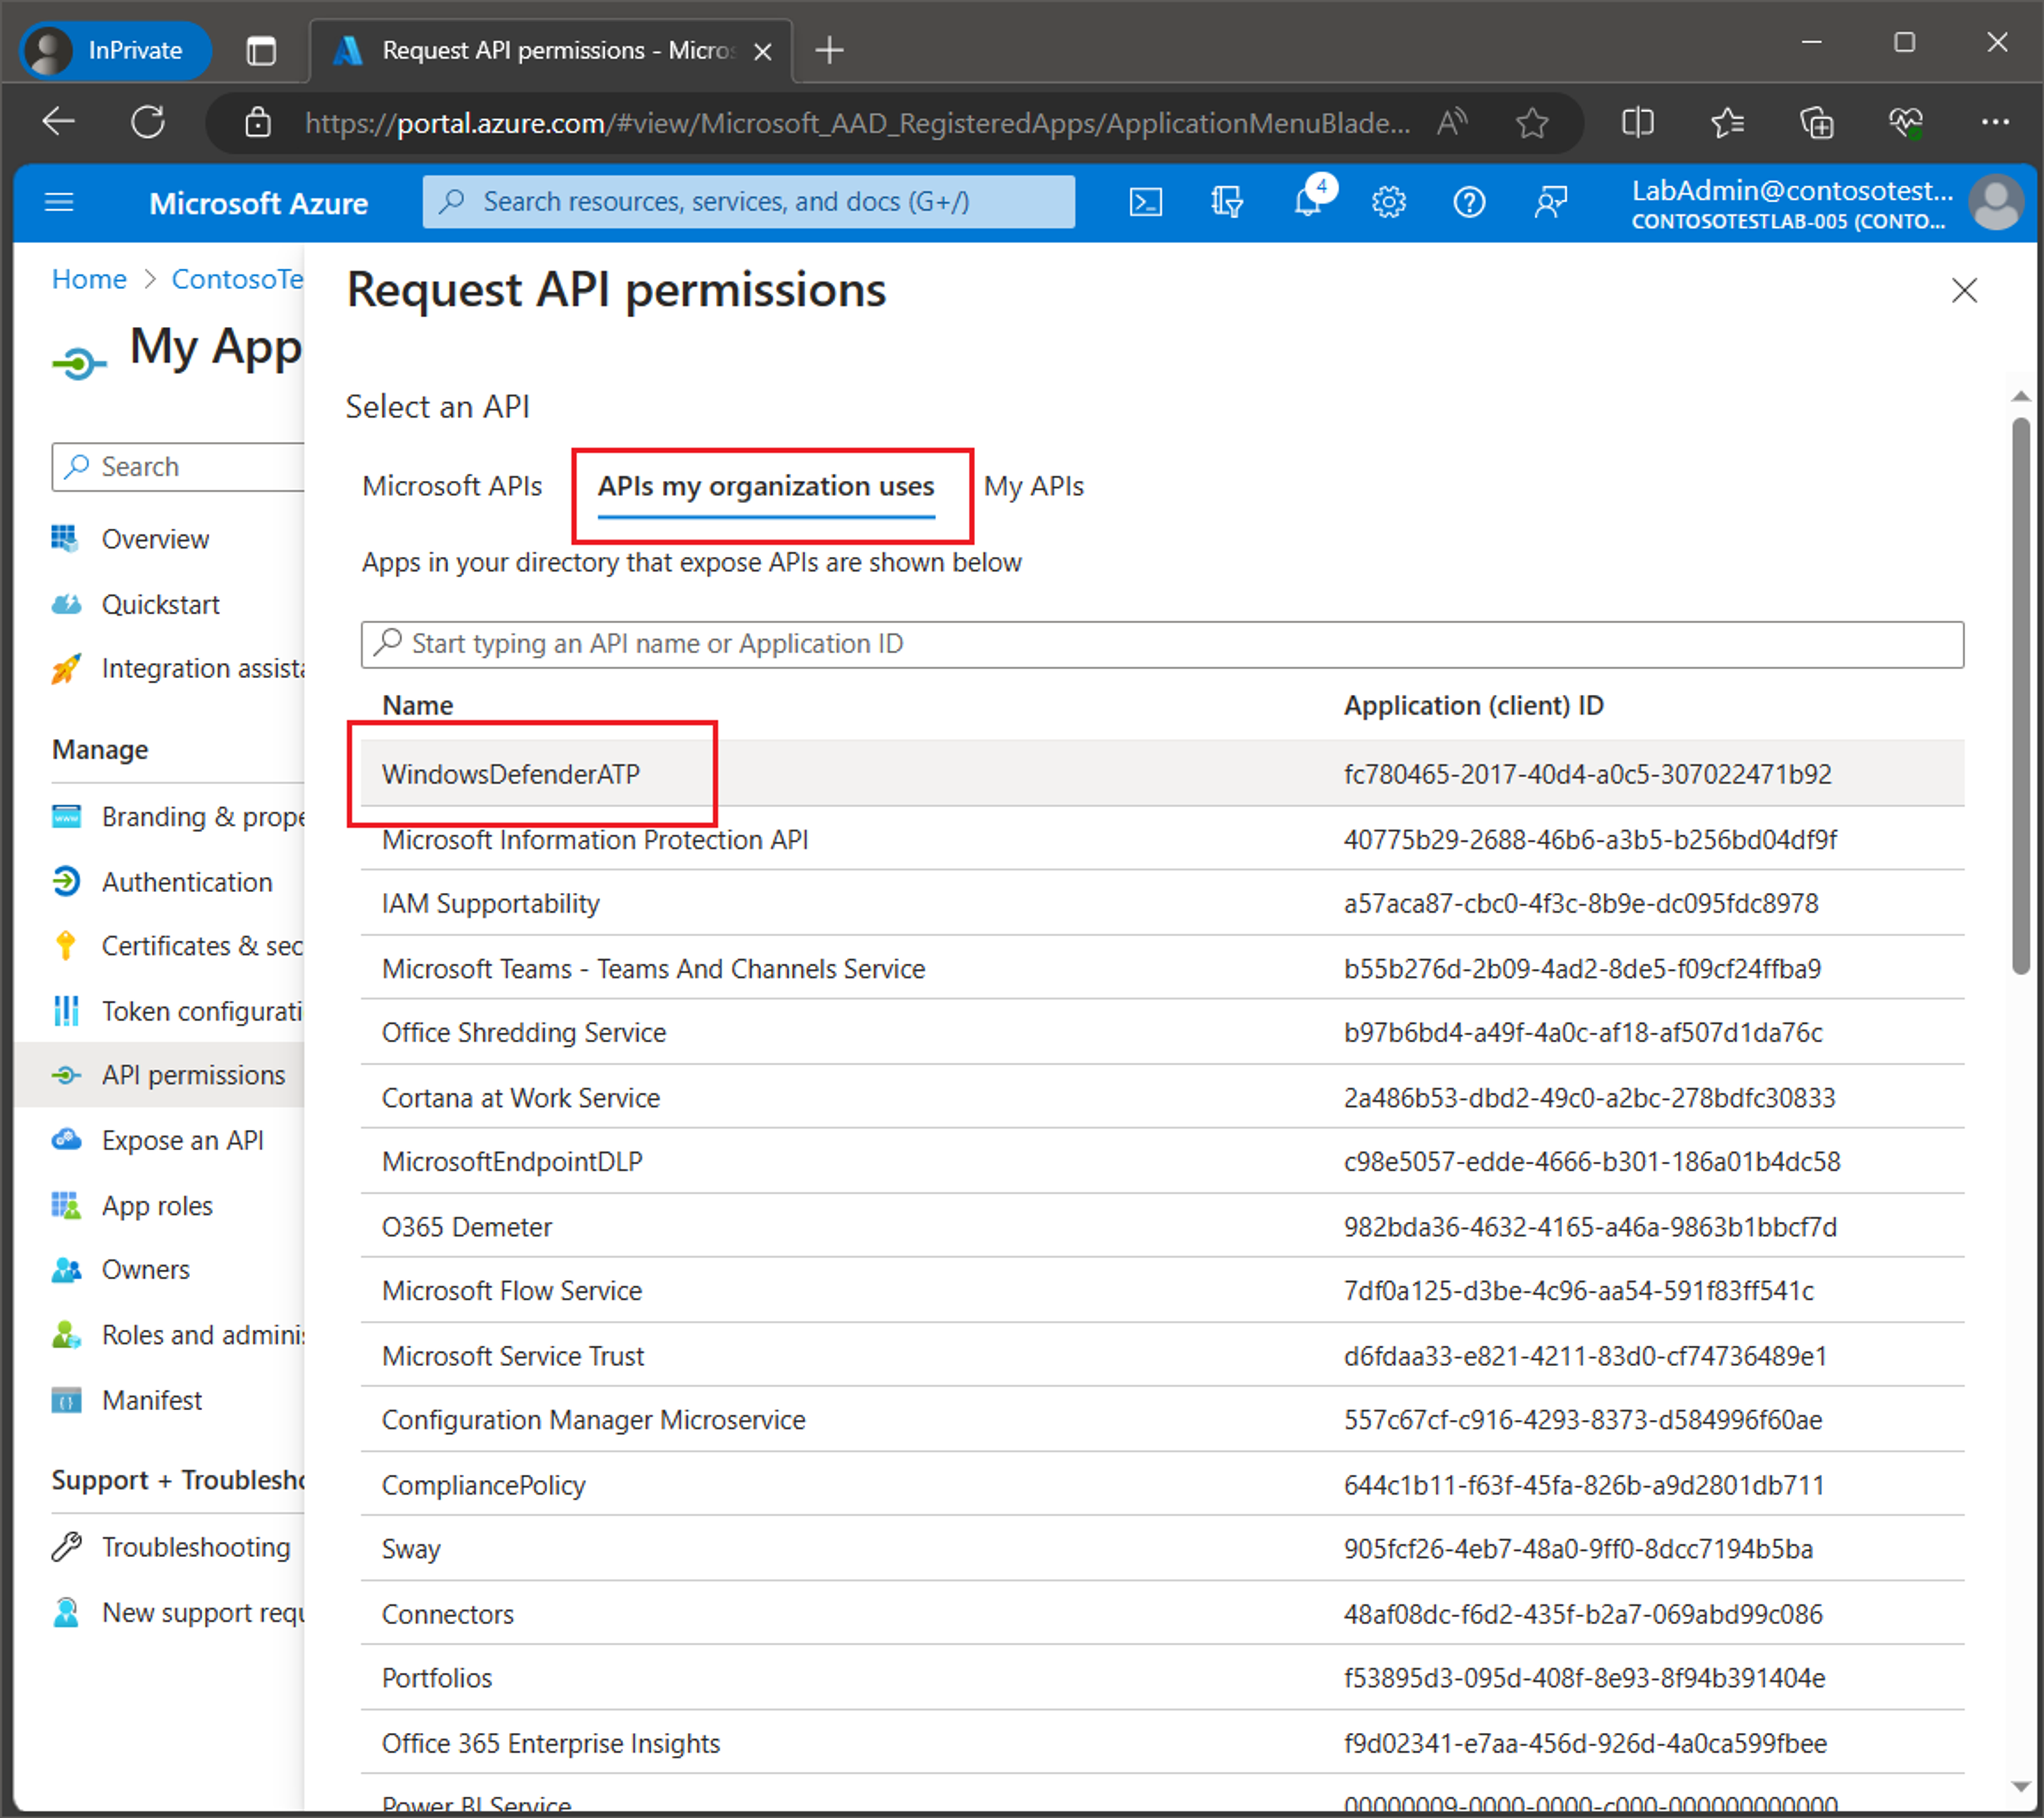The image size is (2044, 1818).
Task: Open Owners menu item
Action: click(x=159, y=1269)
